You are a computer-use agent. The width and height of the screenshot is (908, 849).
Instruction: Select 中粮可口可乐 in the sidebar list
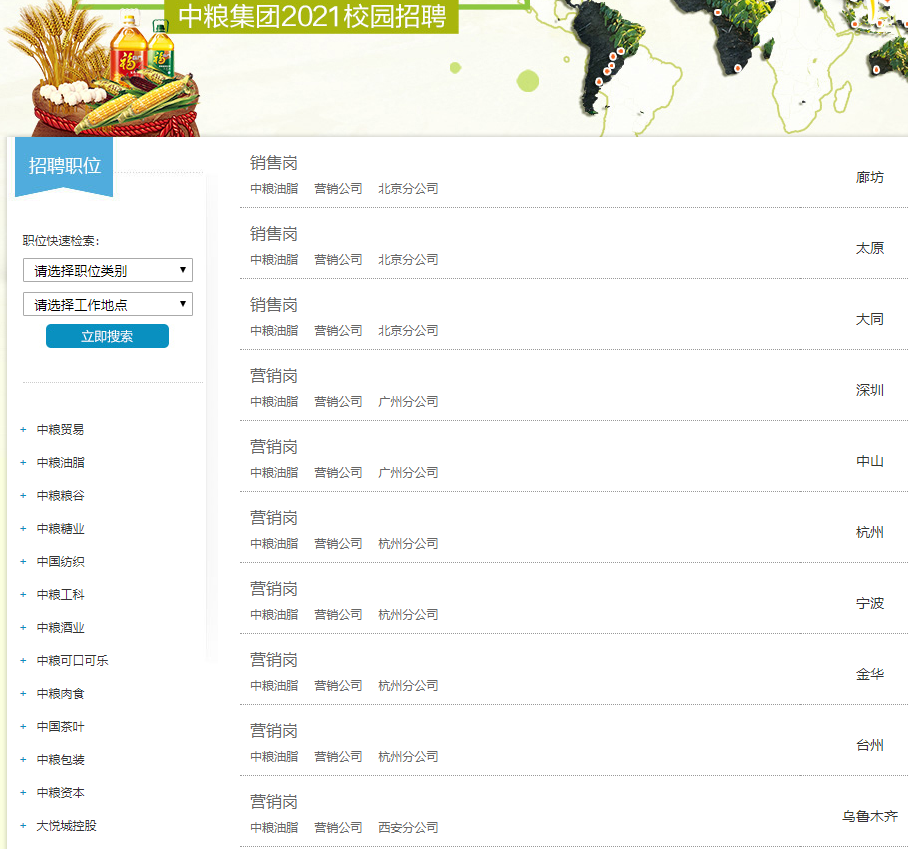pos(72,661)
